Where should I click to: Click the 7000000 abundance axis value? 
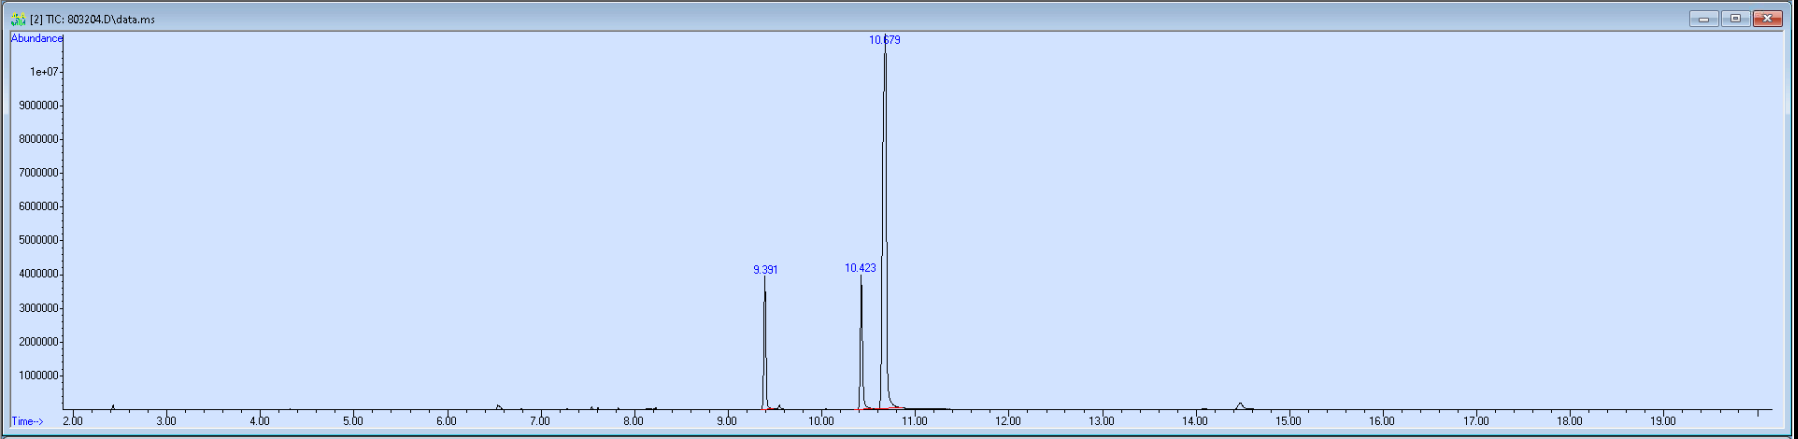[x=39, y=174]
